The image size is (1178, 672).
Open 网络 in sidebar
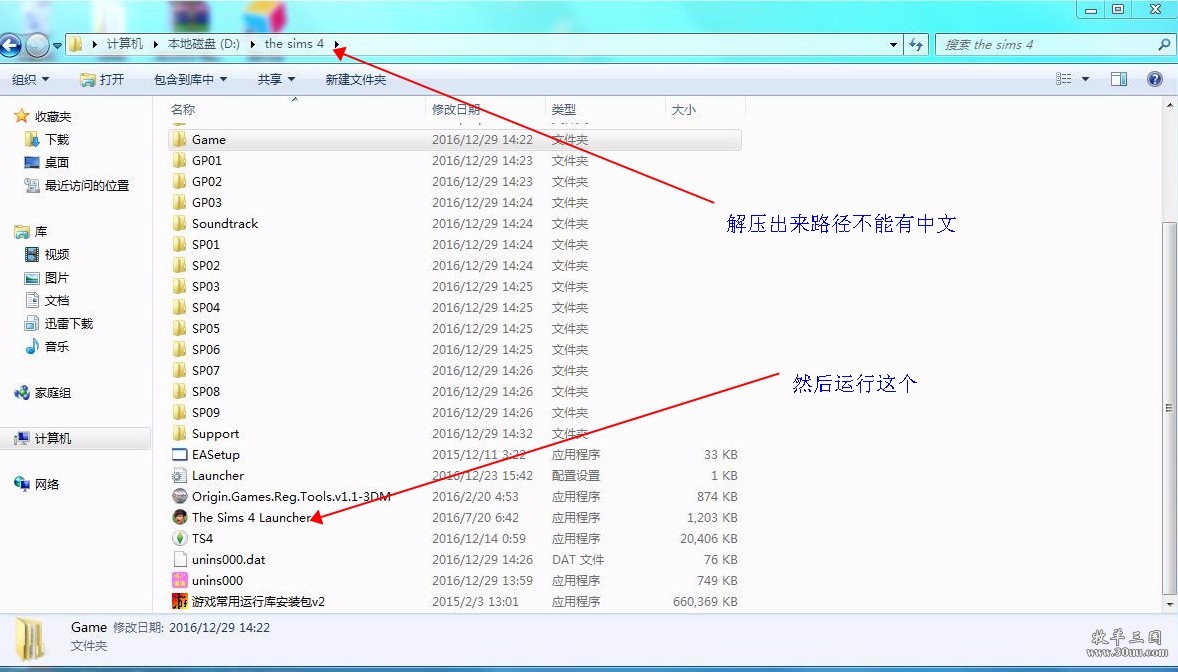point(47,485)
